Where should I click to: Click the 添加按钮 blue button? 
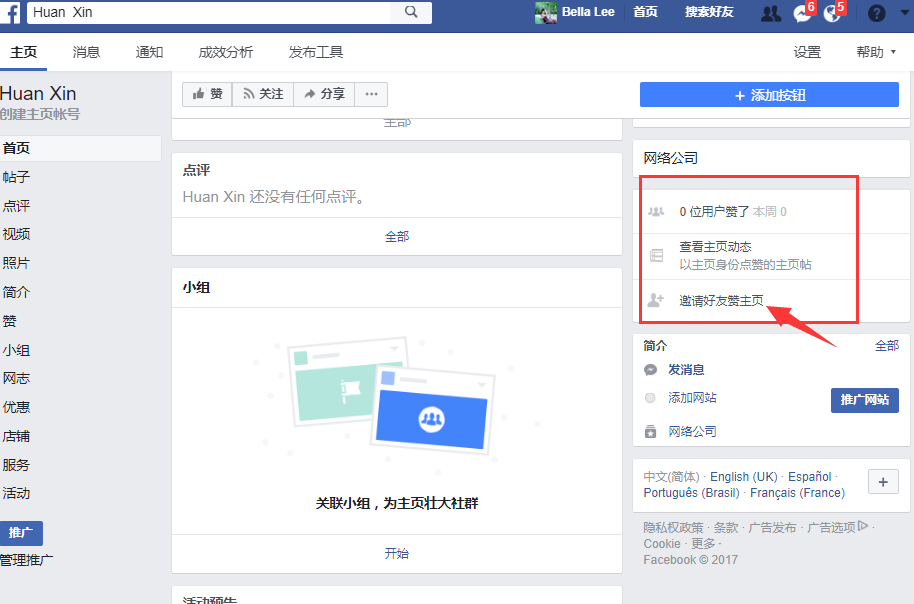coord(769,95)
